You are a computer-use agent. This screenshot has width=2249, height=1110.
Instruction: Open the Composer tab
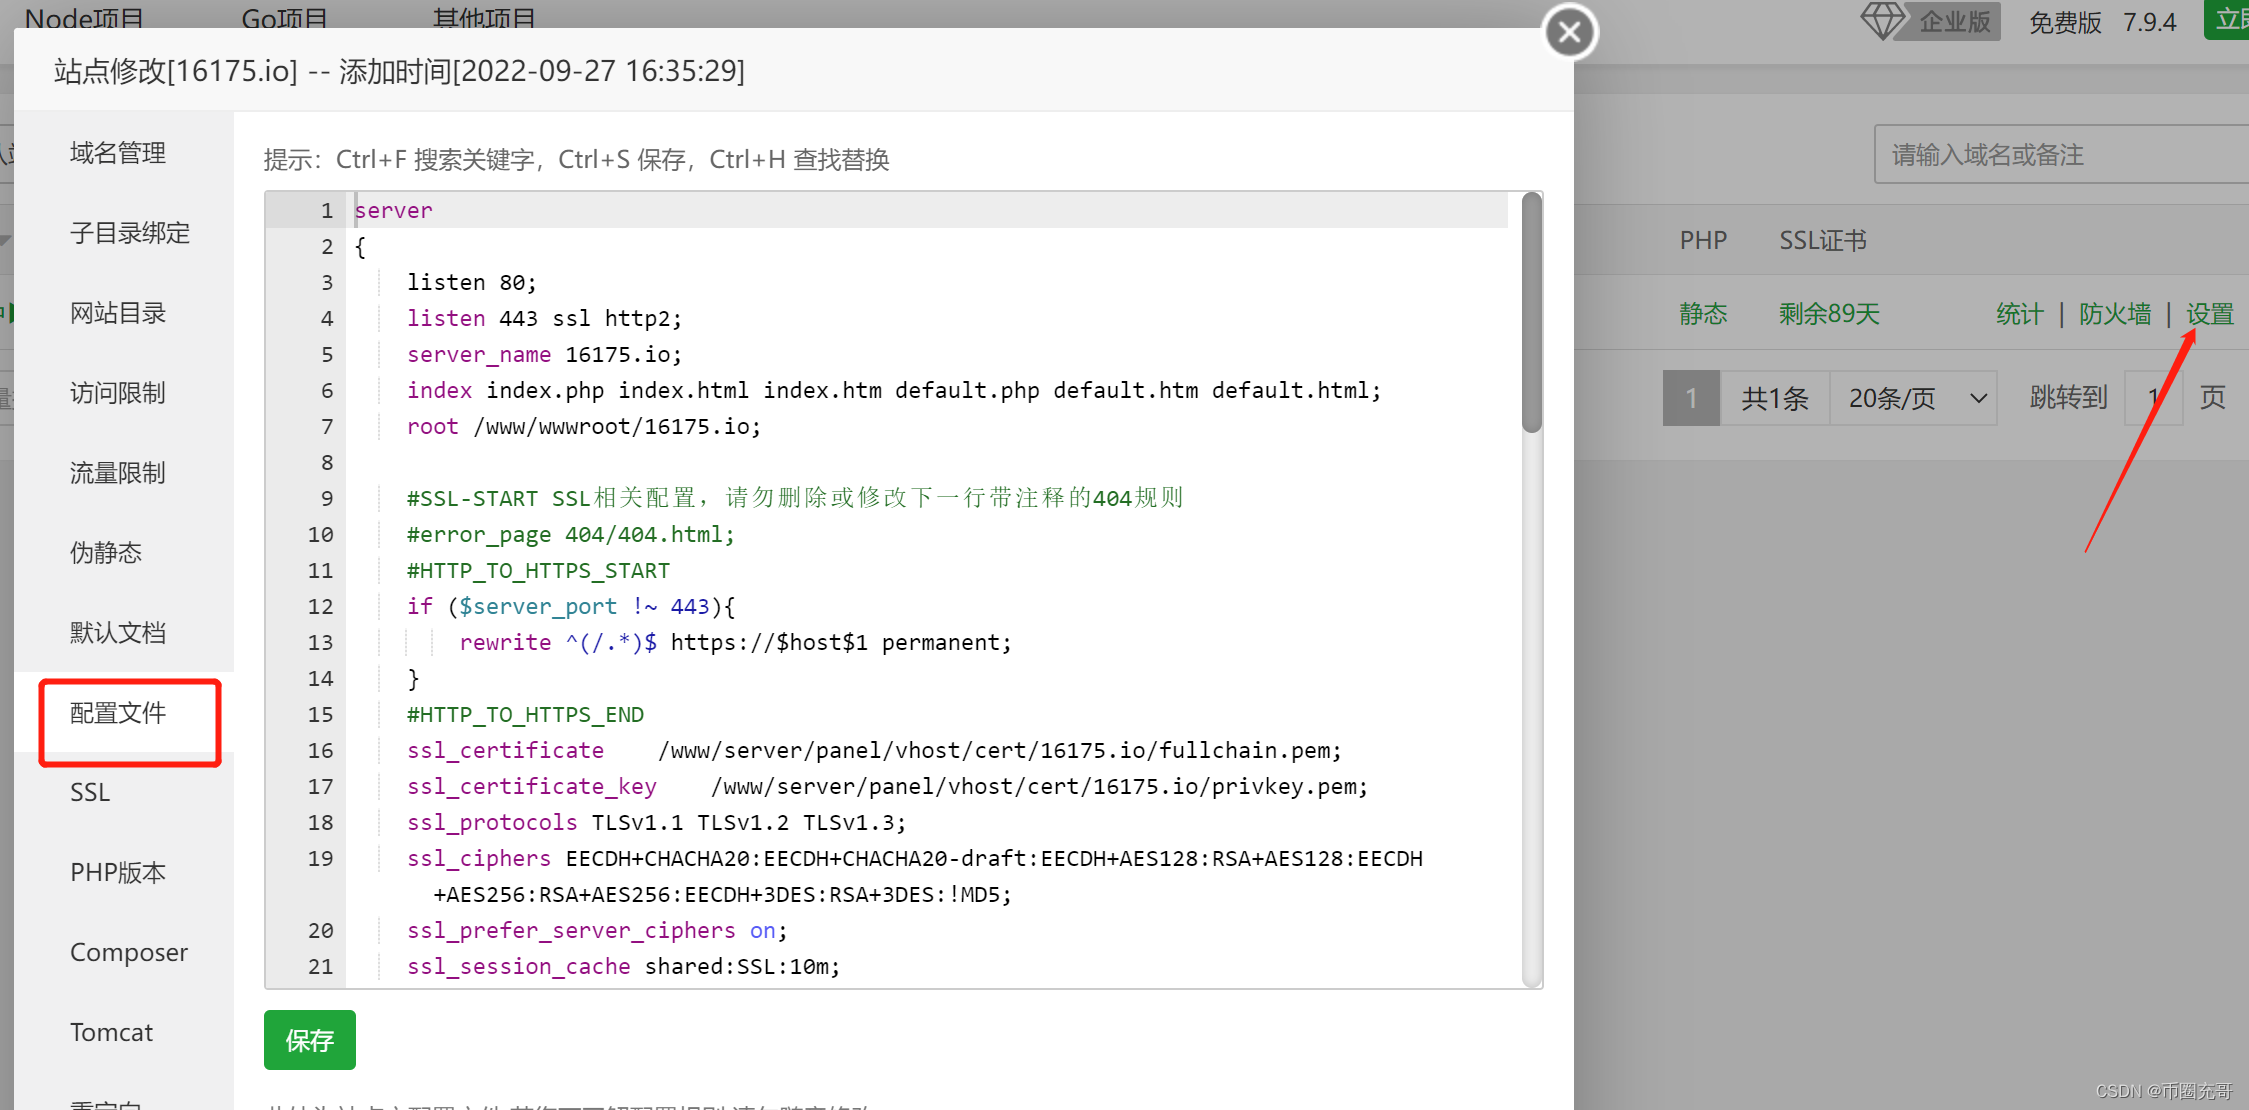[x=129, y=953]
